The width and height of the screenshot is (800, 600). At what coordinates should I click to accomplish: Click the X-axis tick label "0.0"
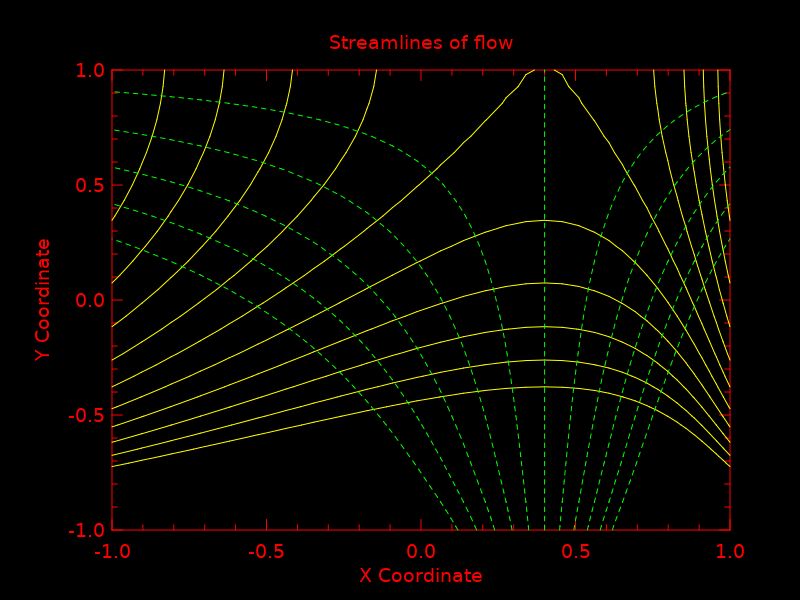point(421,552)
